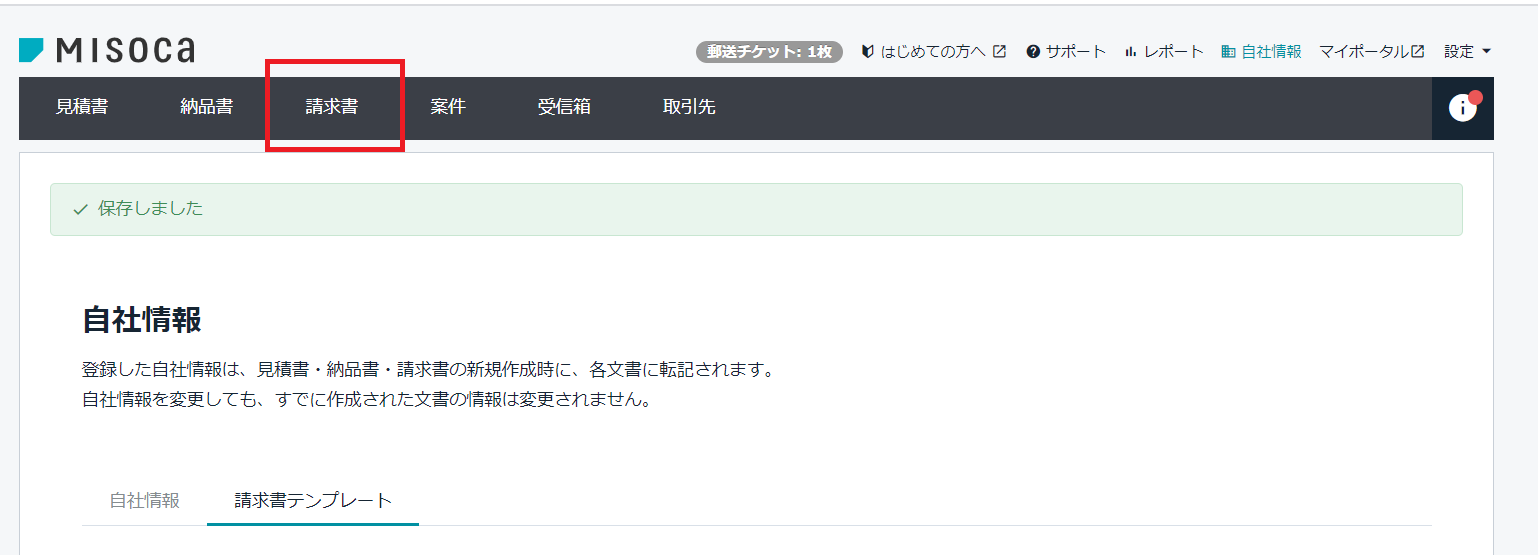Go to 見積書 in navigation bar

click(x=82, y=107)
